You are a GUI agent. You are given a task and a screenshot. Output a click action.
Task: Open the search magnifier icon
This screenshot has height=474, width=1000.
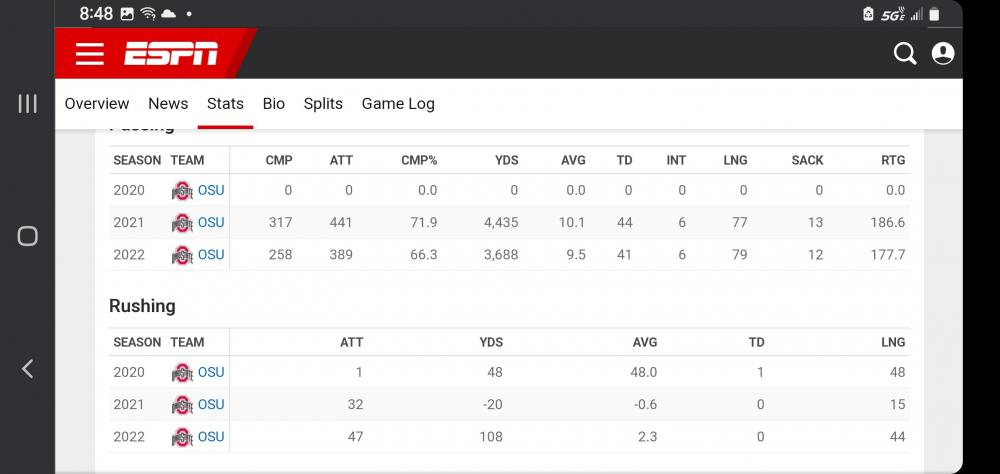point(905,54)
